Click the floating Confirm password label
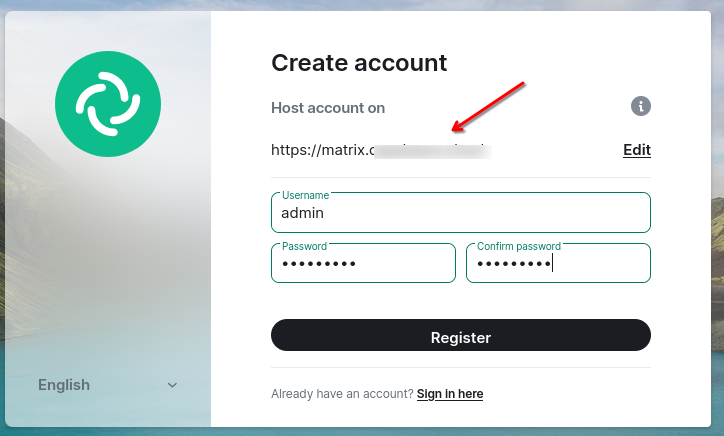Screen dimensions: 724x436 [518, 245]
